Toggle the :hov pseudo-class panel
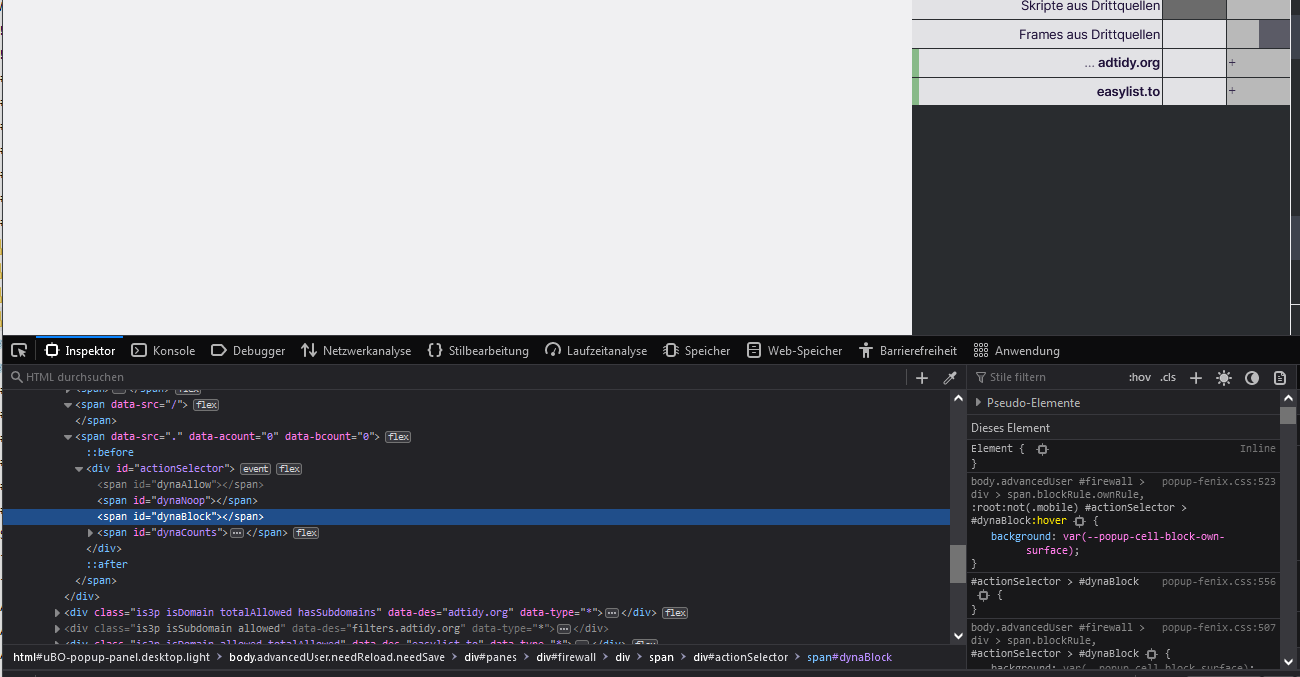Screen dimensions: 1300x677 click(1139, 377)
